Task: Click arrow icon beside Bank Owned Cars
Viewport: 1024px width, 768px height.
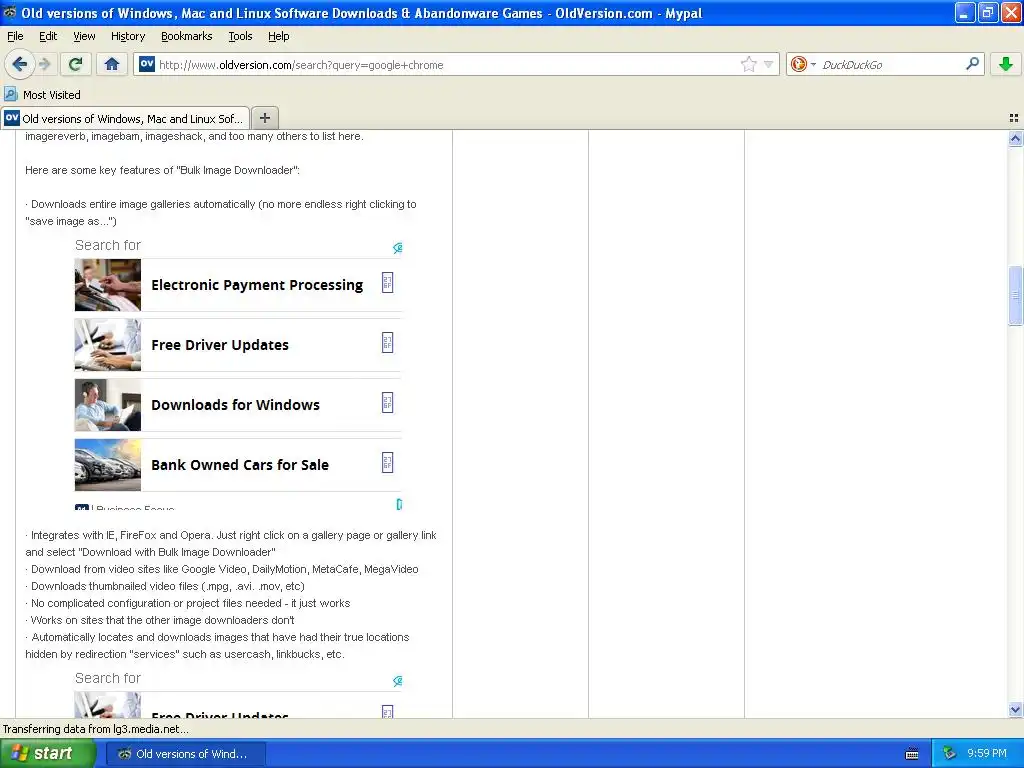Action: (x=387, y=463)
